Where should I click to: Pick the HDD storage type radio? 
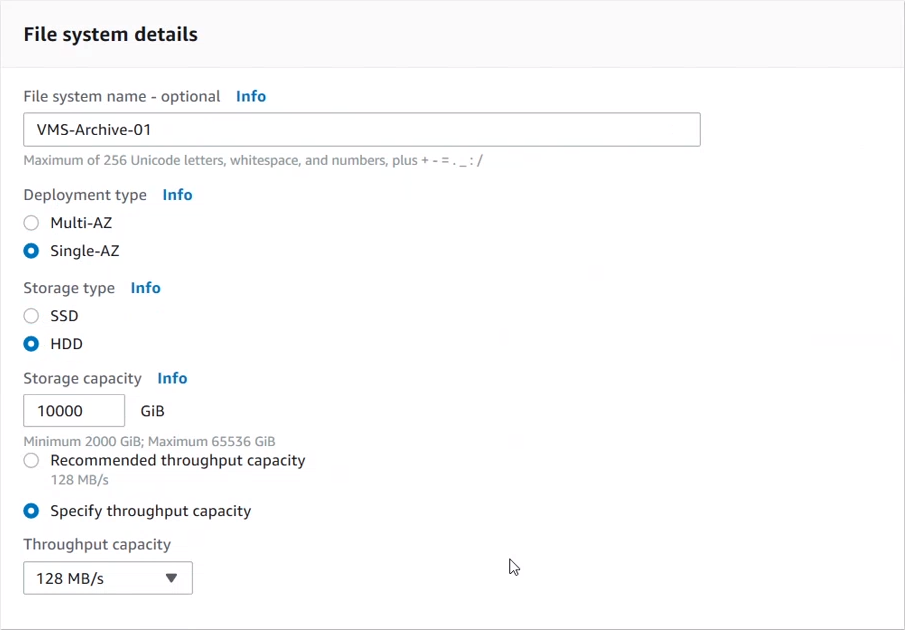pos(32,344)
